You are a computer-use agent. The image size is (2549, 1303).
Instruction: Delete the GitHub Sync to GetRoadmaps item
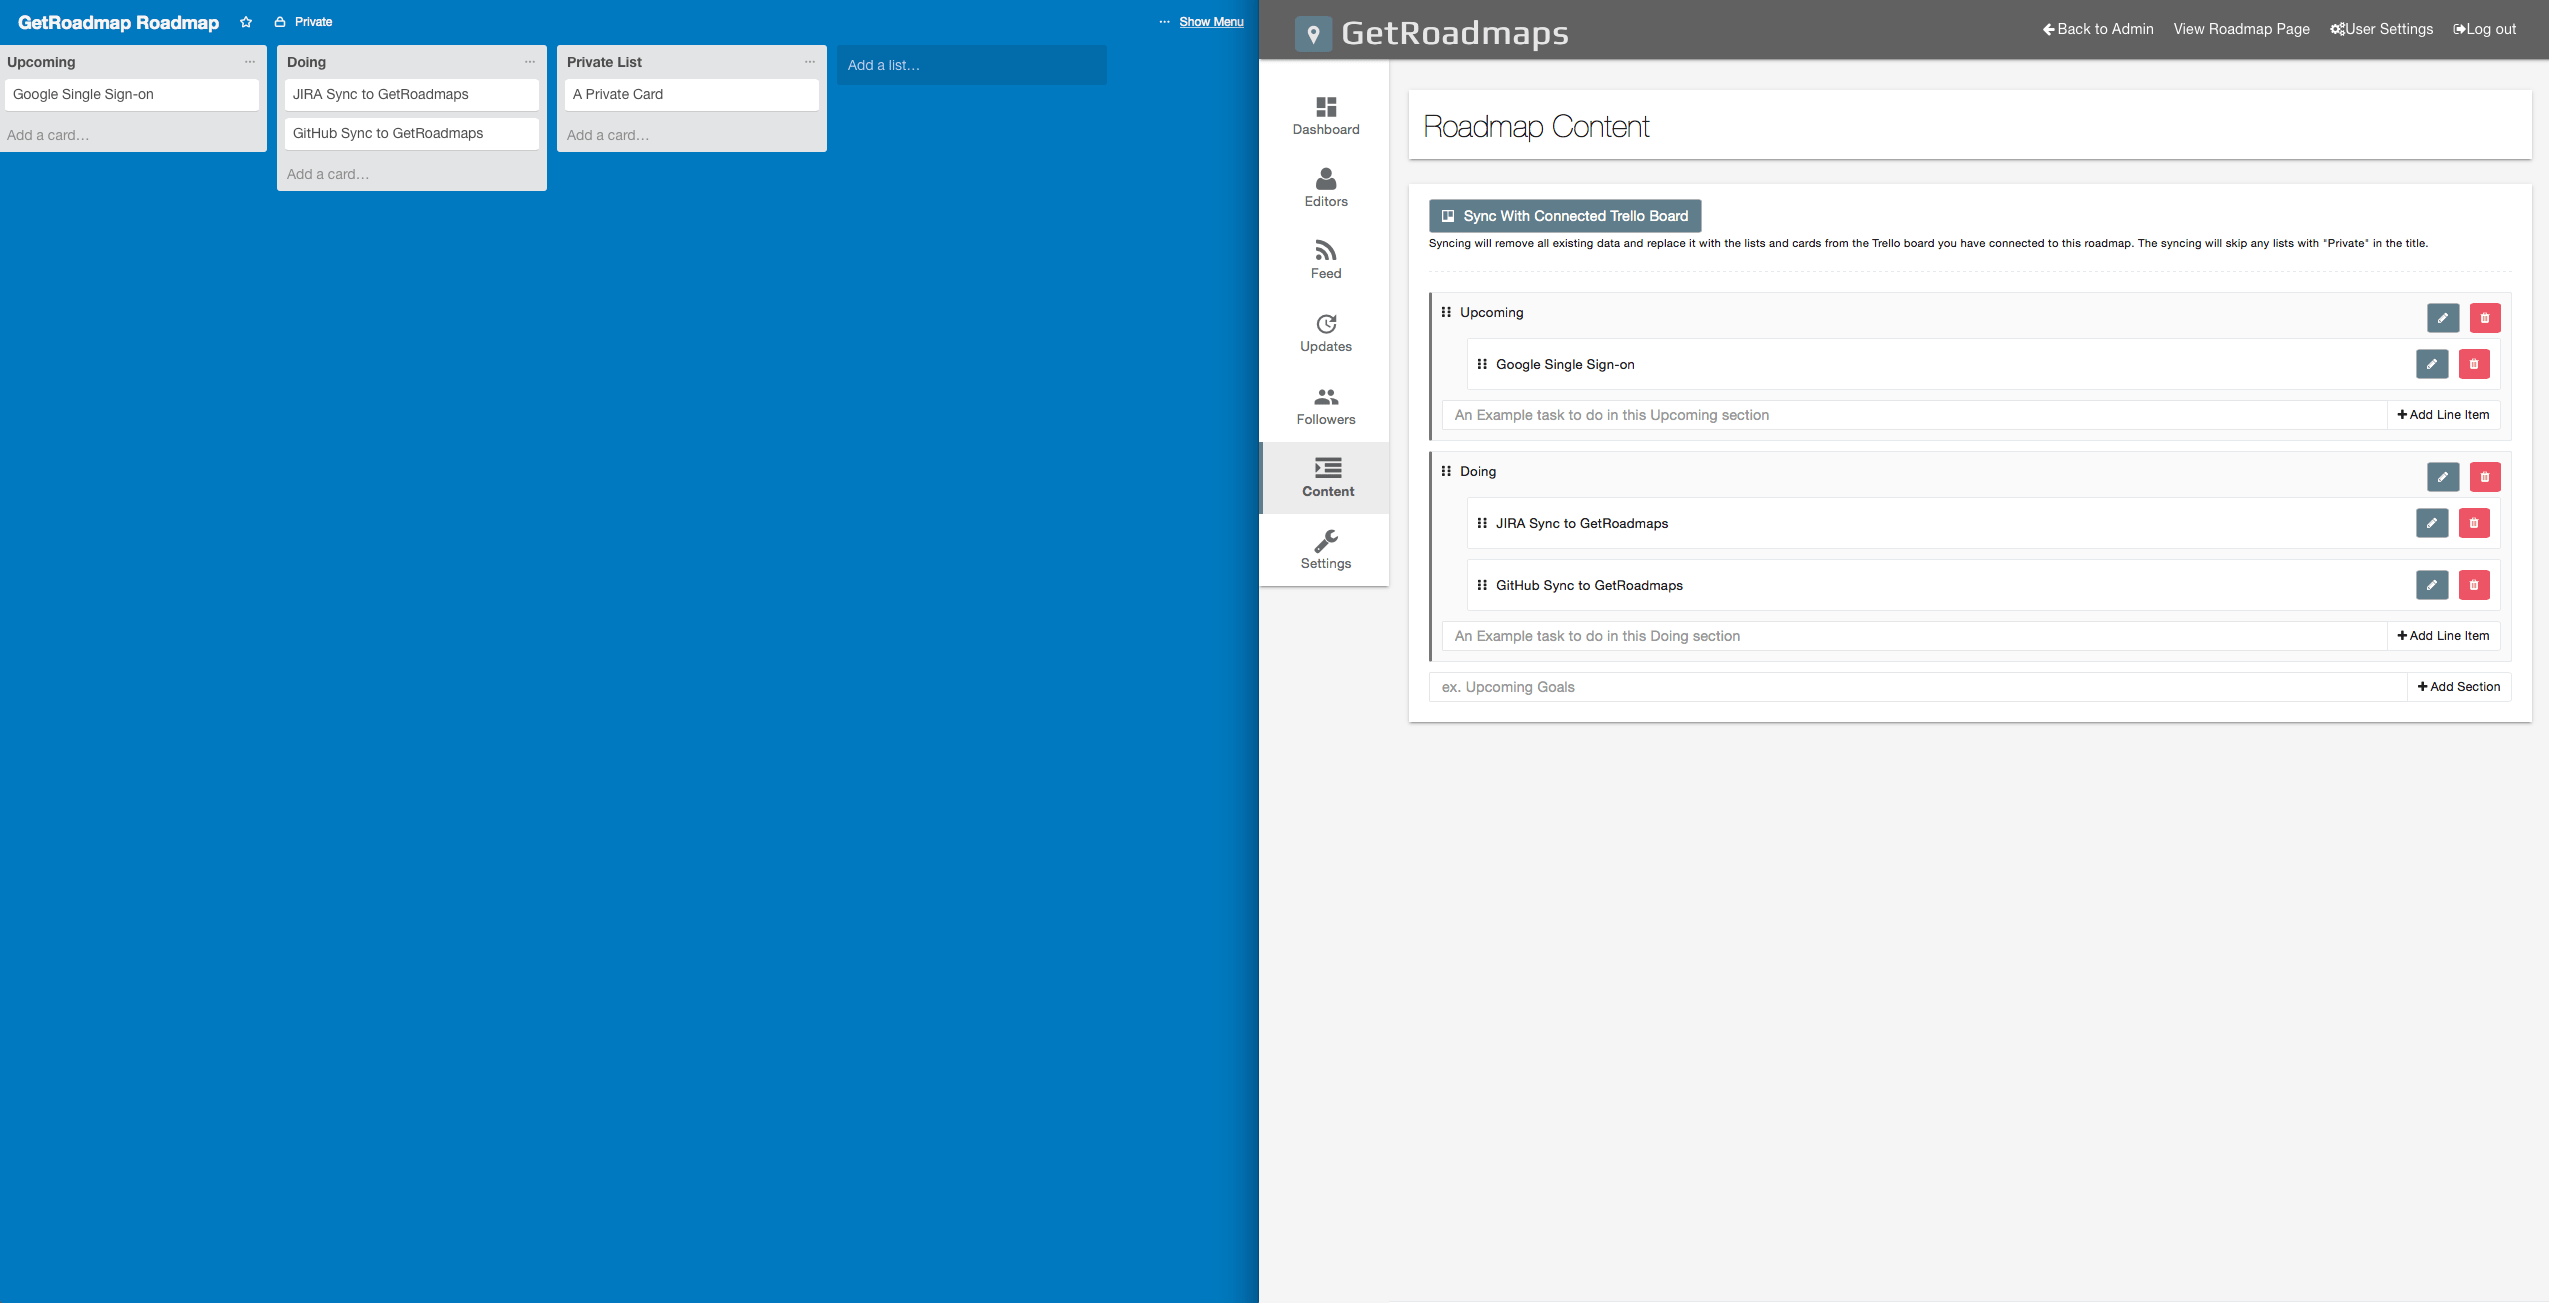2473,585
